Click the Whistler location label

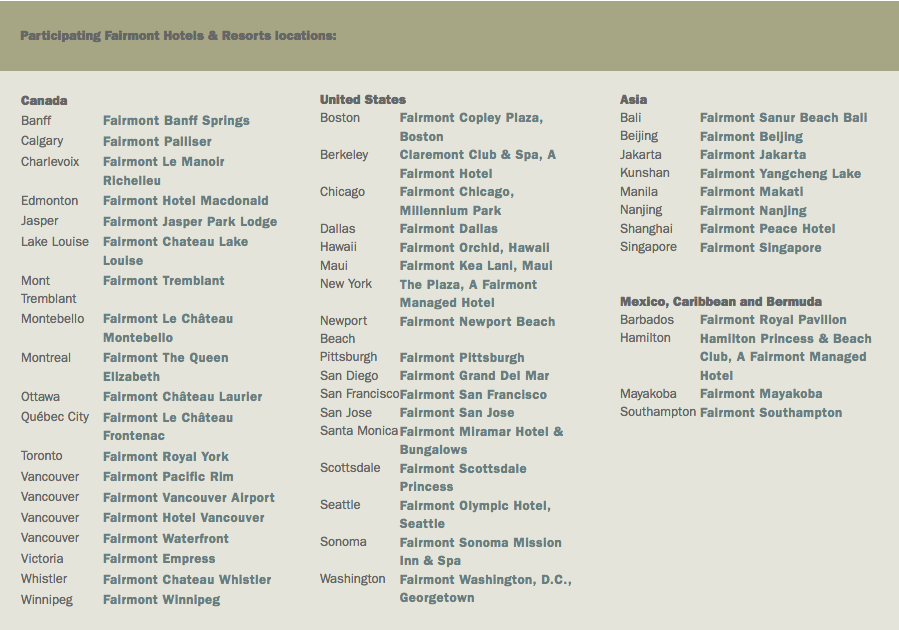click(44, 579)
